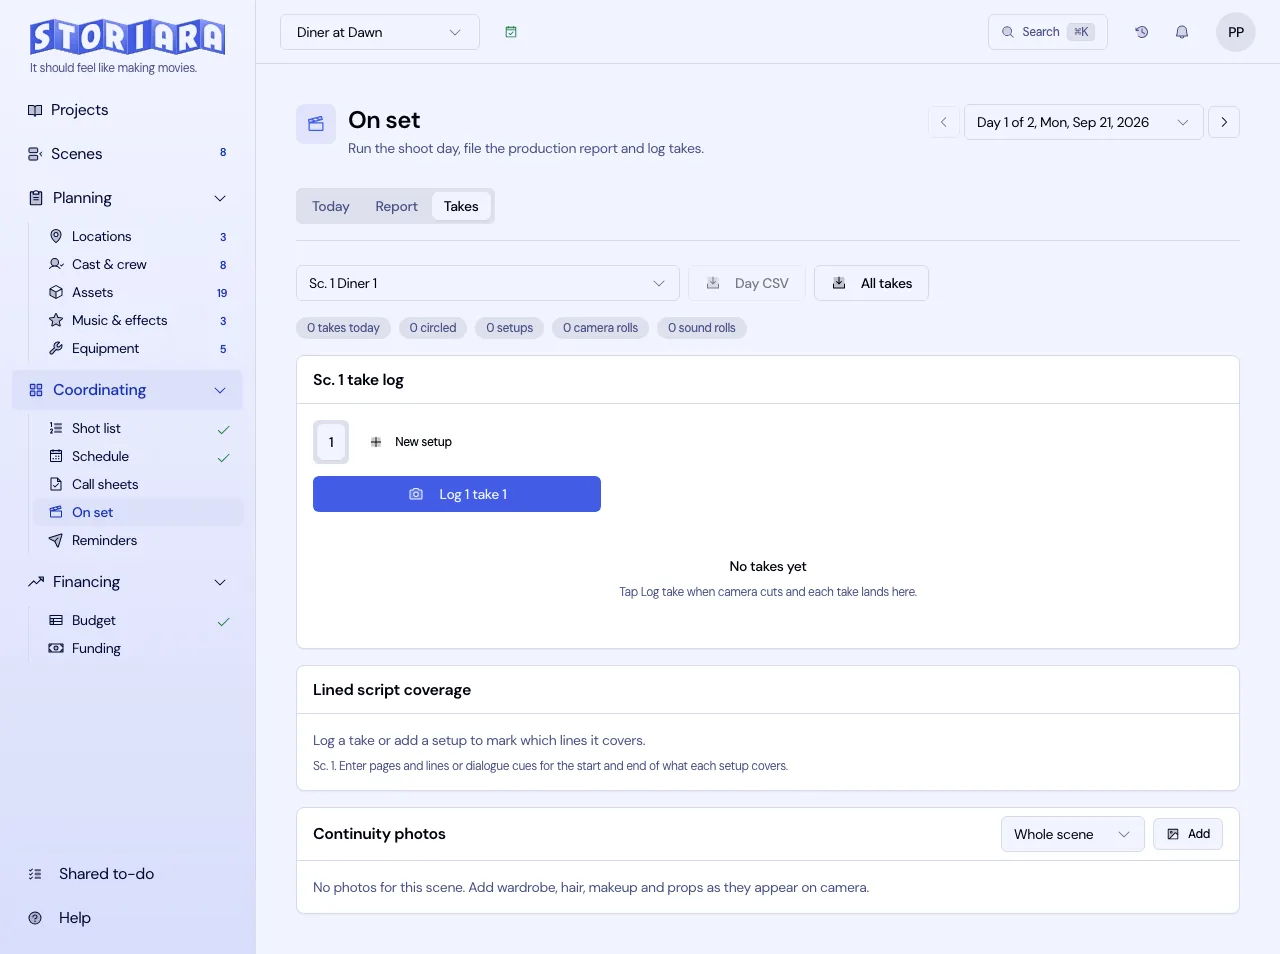Click the 0 takes today chip
1280x954 pixels.
point(343,328)
